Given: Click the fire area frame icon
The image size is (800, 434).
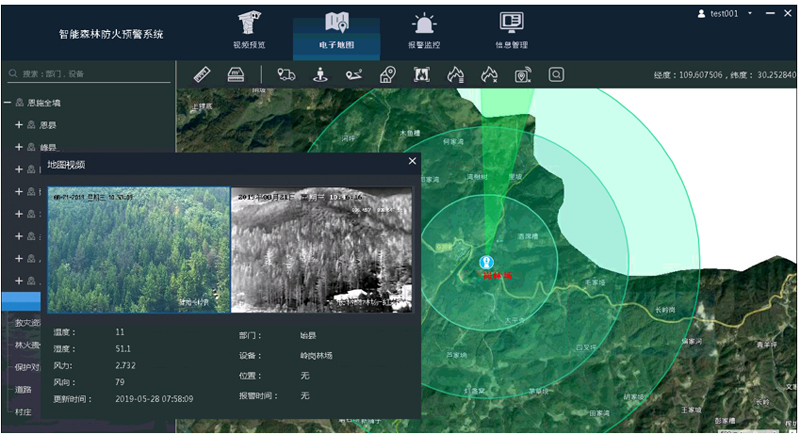Looking at the screenshot, I should (421, 74).
